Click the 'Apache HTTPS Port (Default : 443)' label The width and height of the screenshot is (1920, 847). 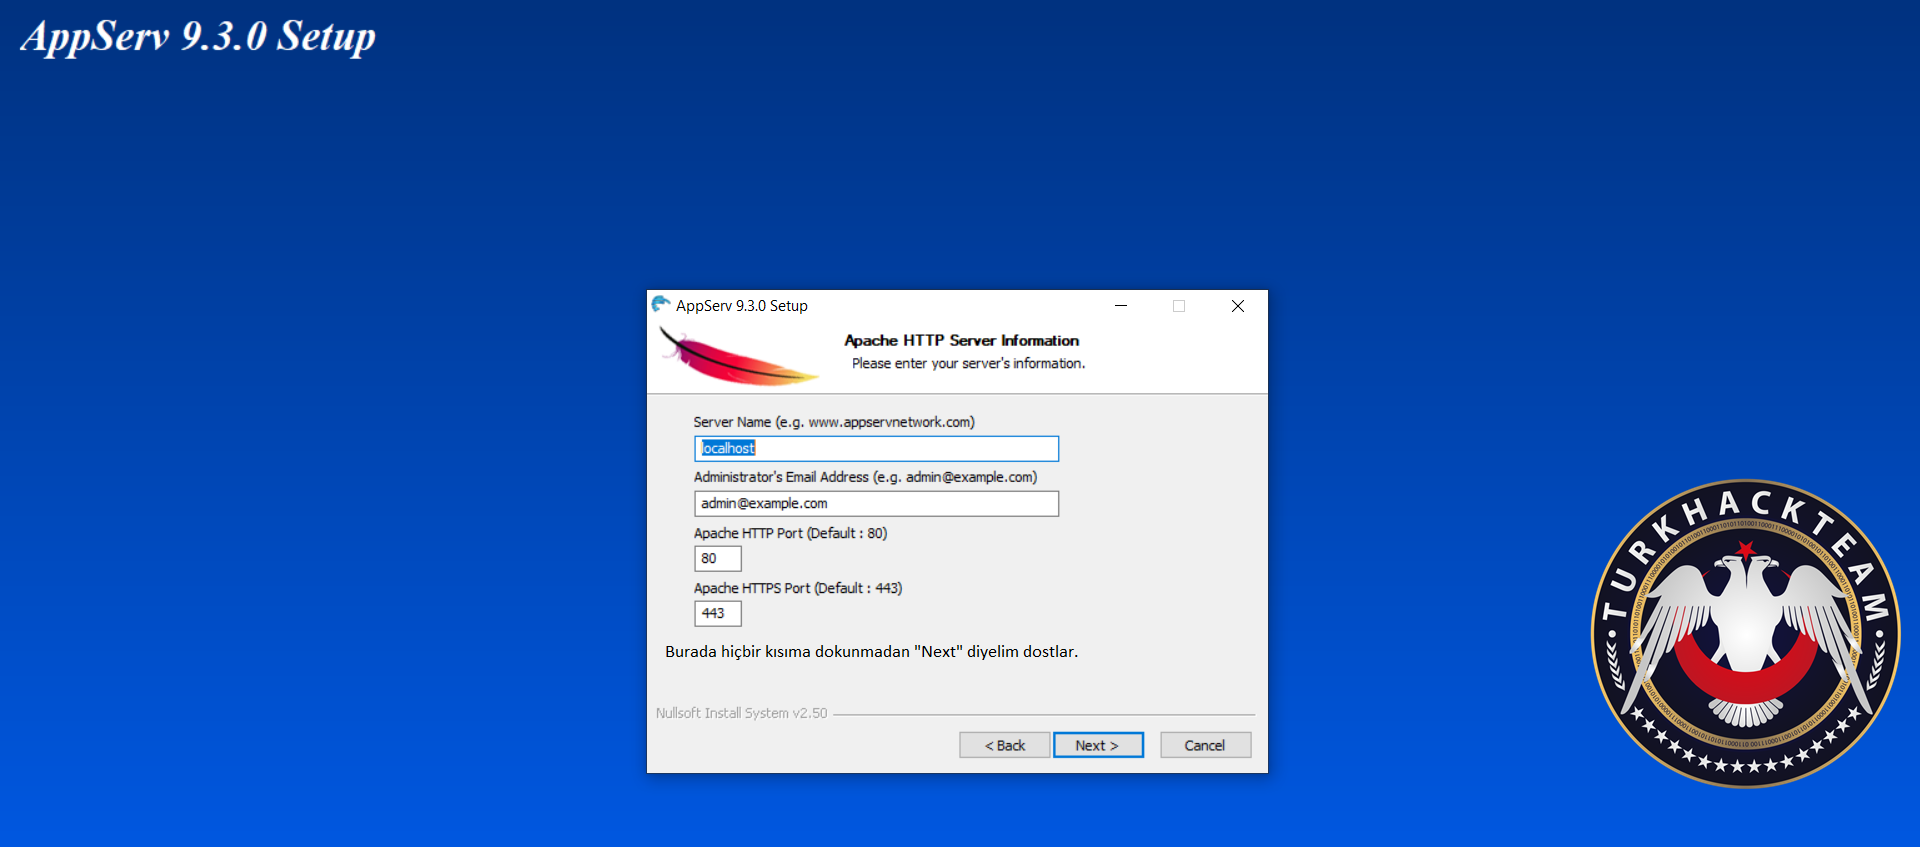click(798, 588)
